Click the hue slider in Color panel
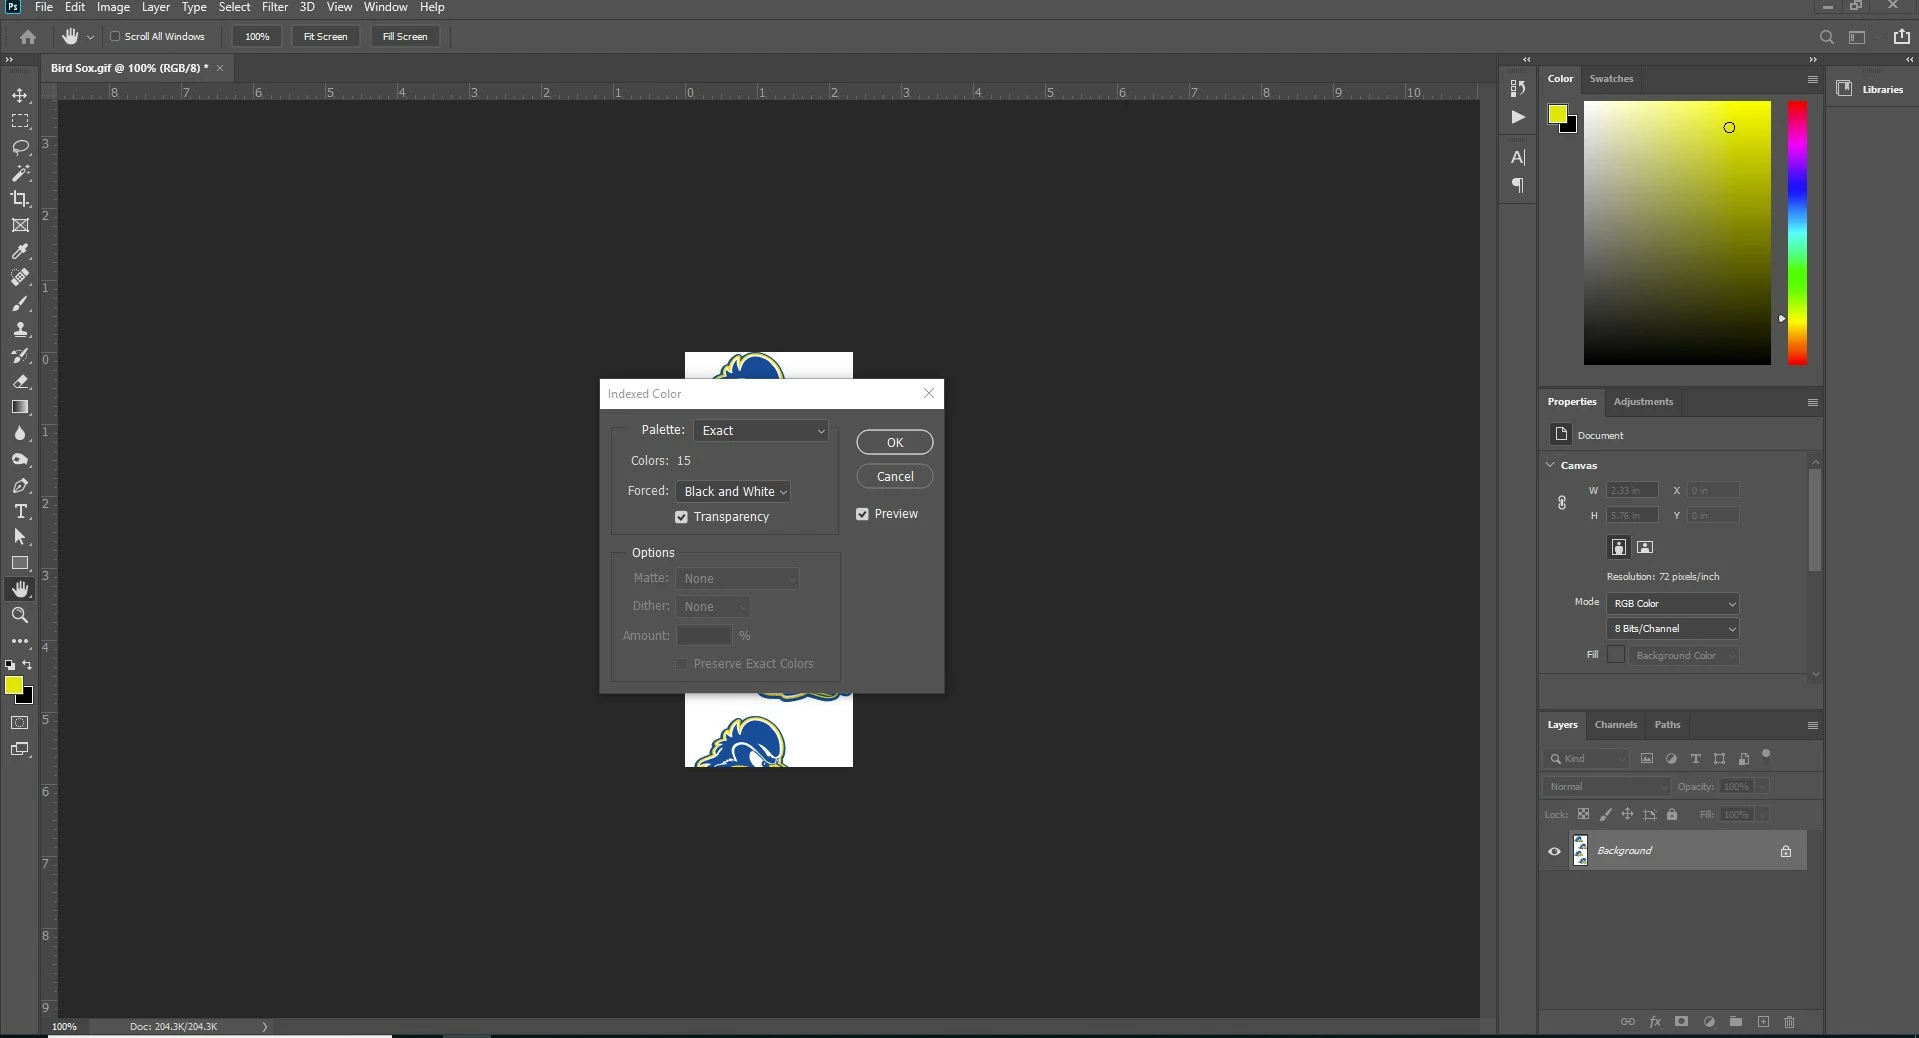 pyautogui.click(x=1797, y=232)
